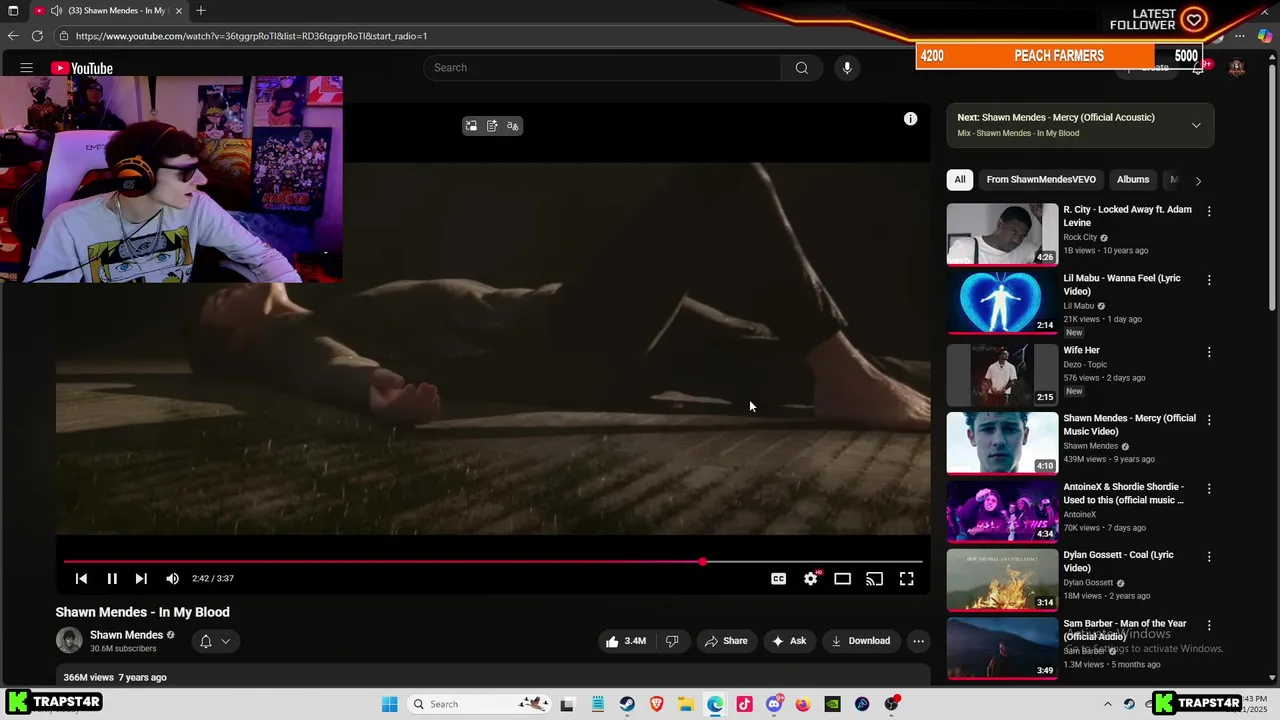
Task: Open the YouTube guide hamburger menu
Action: tap(26, 68)
